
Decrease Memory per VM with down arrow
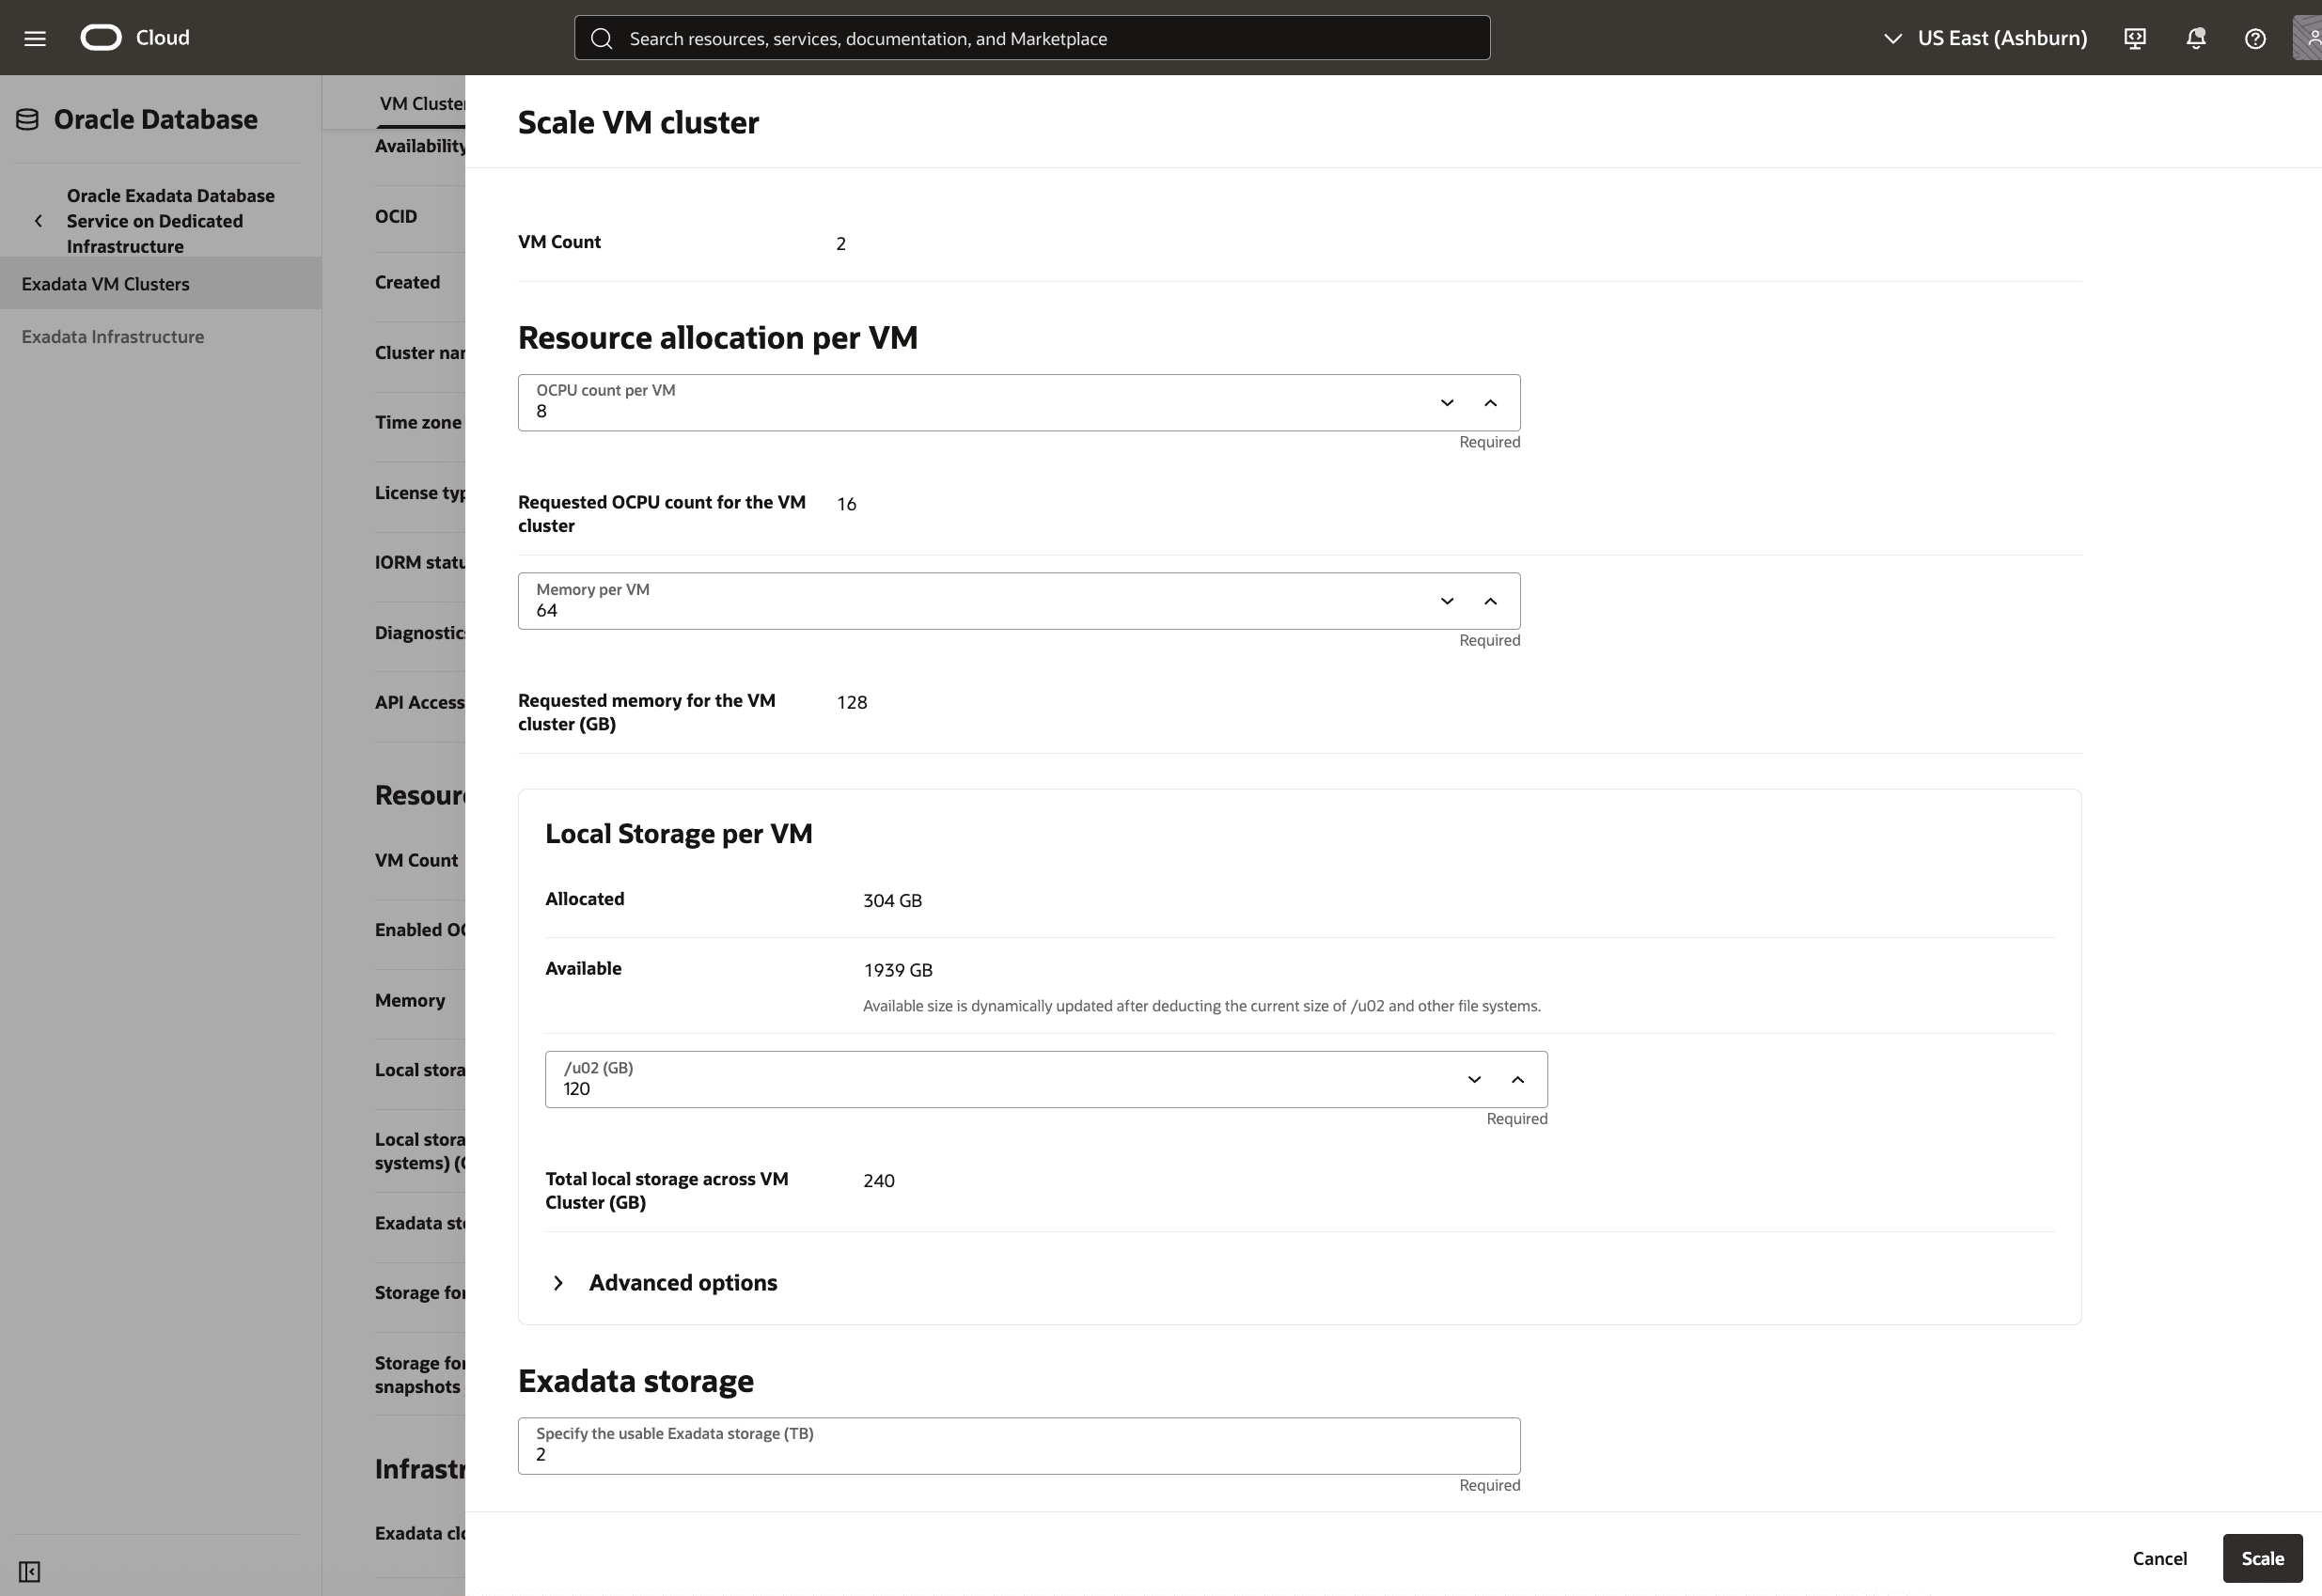pyautogui.click(x=1446, y=601)
